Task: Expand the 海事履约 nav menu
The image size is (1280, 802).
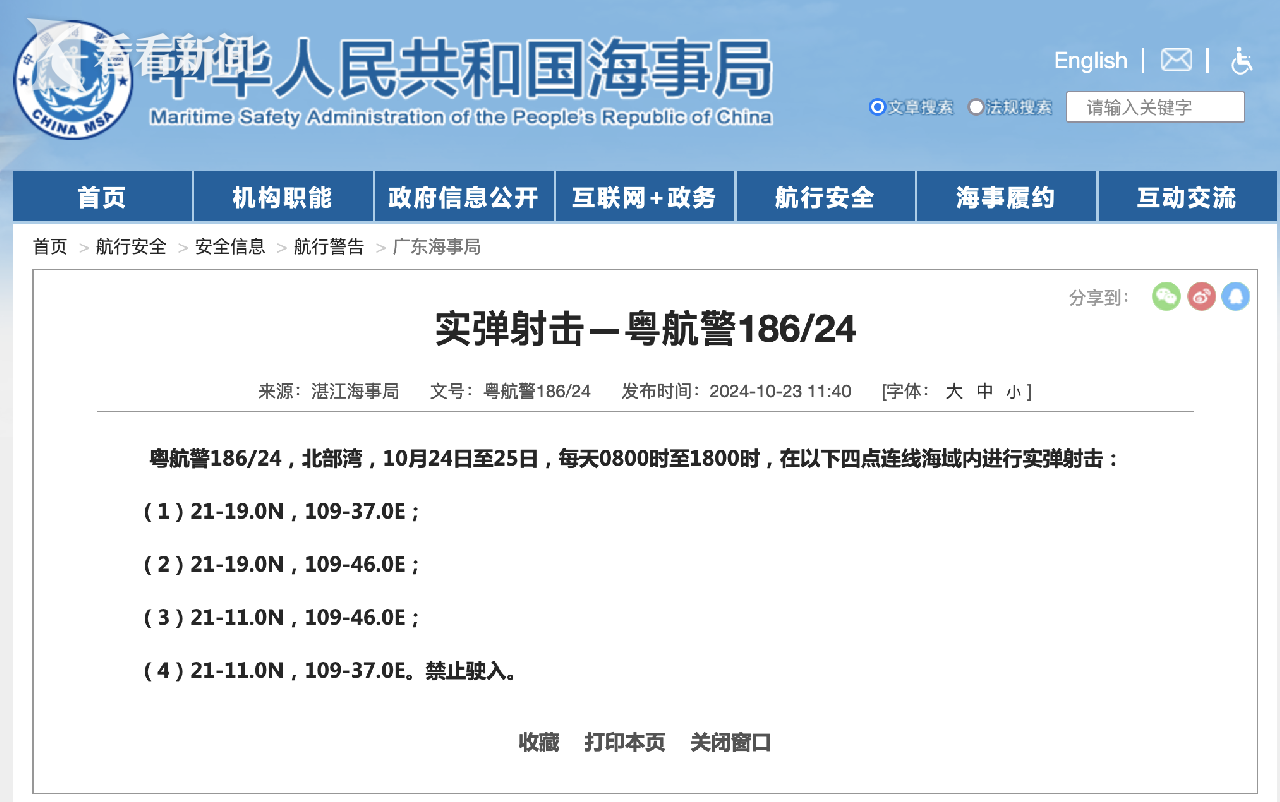Action: point(1005,197)
